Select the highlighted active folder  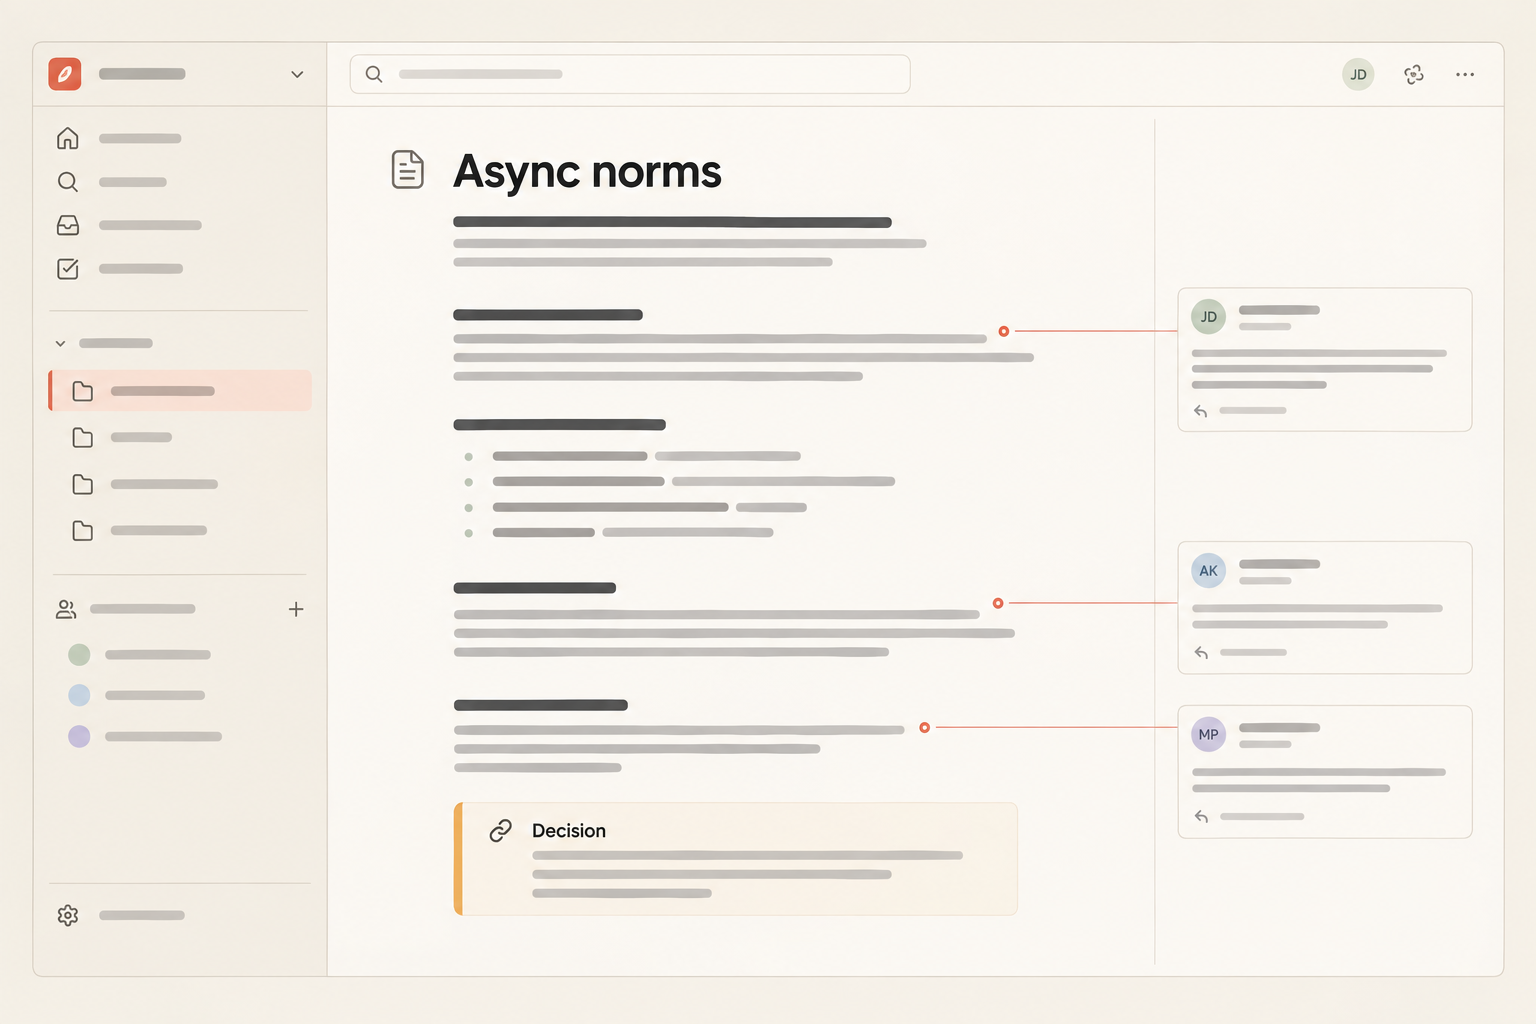click(x=180, y=391)
